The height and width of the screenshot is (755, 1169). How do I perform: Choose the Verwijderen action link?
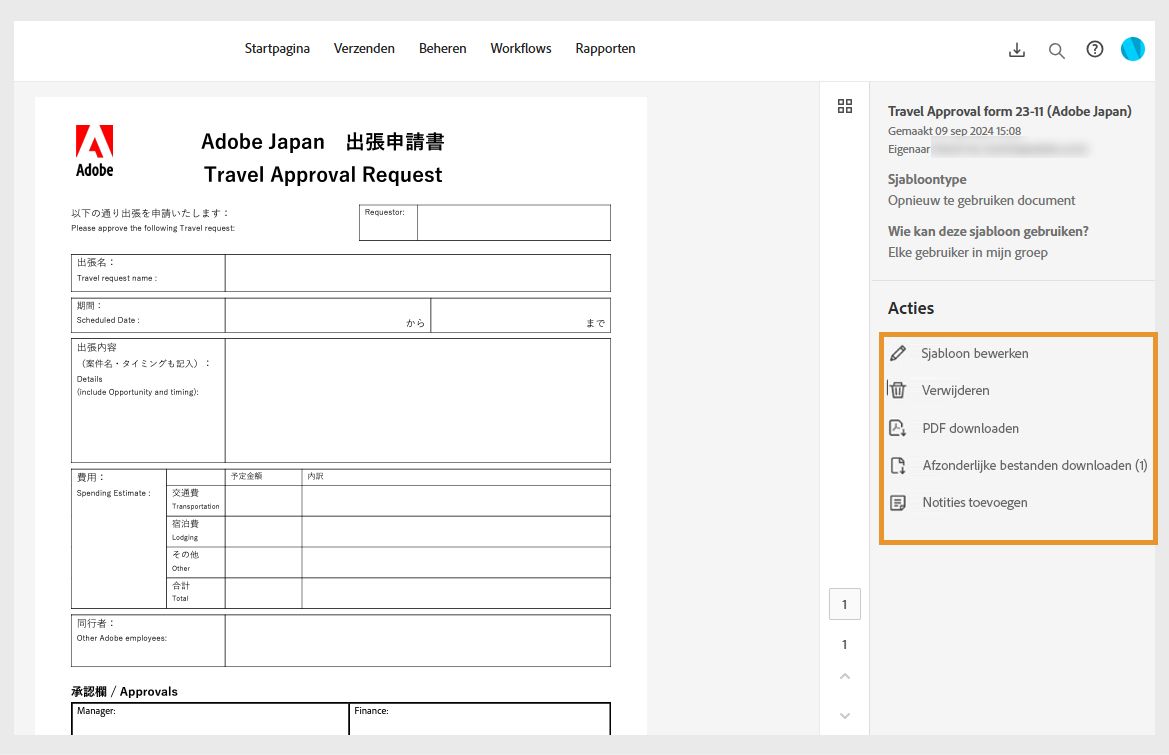955,390
